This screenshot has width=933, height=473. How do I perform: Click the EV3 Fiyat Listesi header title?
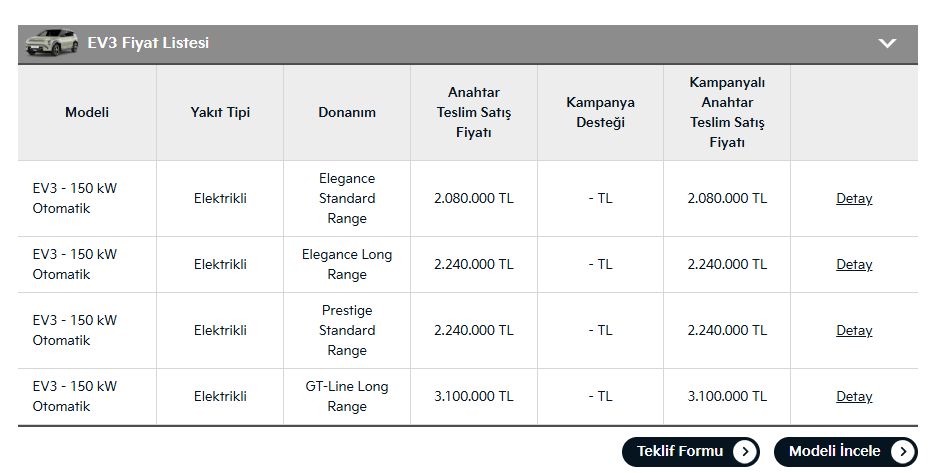click(148, 43)
